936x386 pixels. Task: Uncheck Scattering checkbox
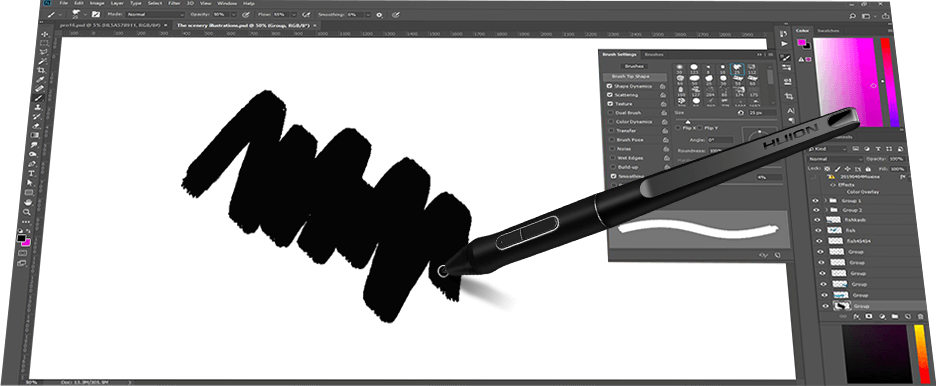coord(610,95)
